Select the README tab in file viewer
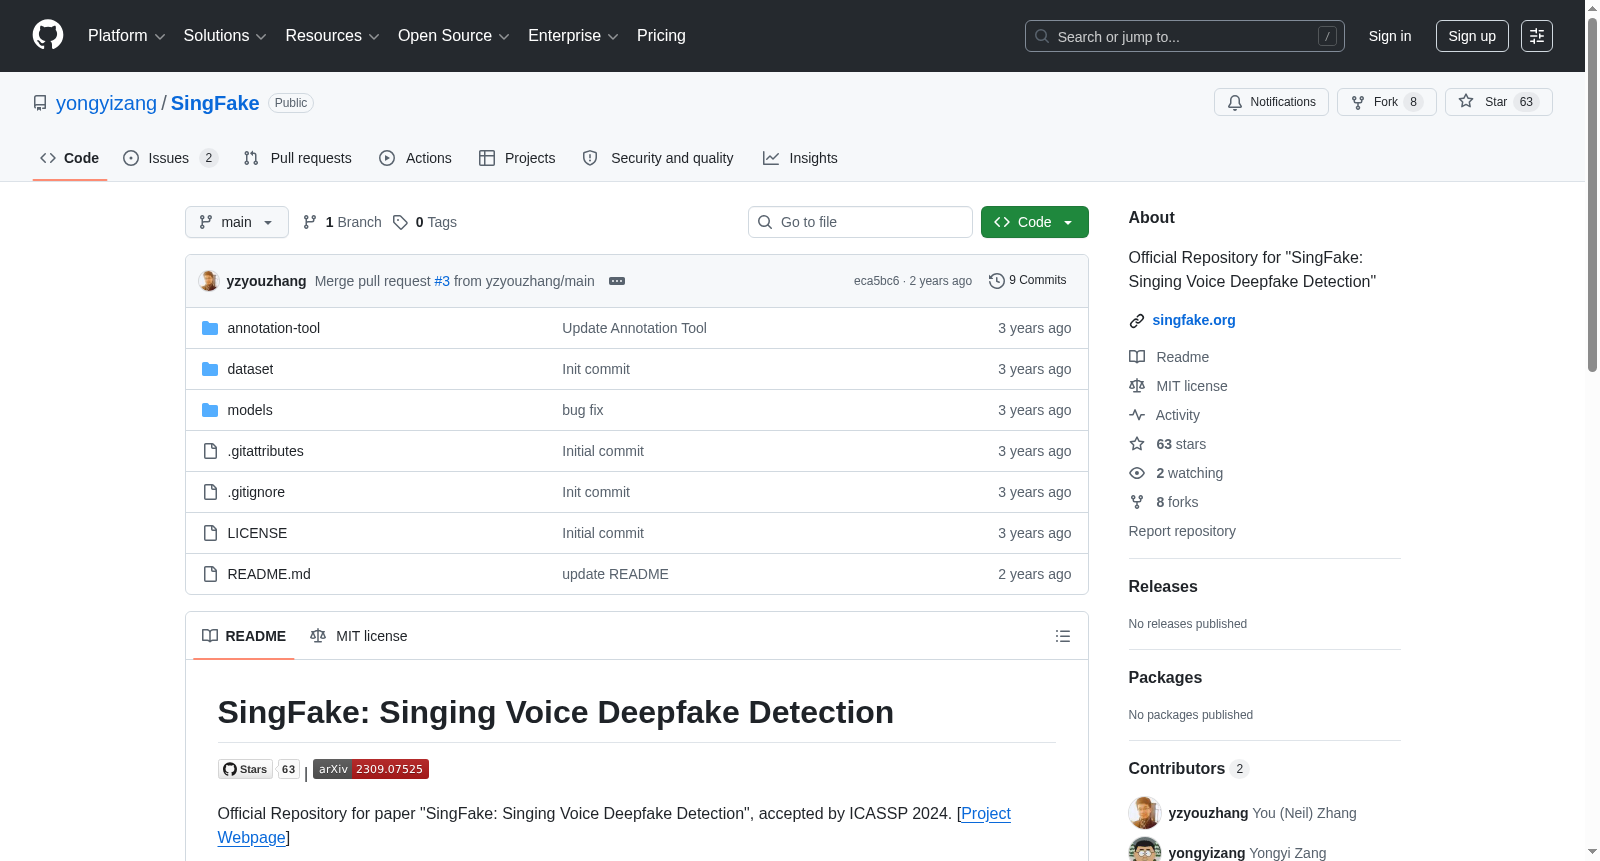Screen dimensions: 1600x861 pos(244,636)
